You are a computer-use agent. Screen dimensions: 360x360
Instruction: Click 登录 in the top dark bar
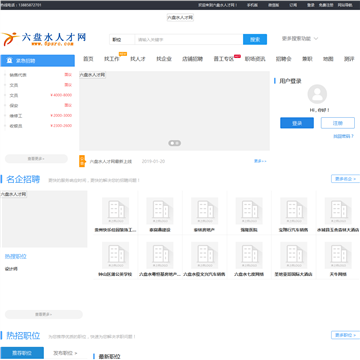(x=311, y=5)
